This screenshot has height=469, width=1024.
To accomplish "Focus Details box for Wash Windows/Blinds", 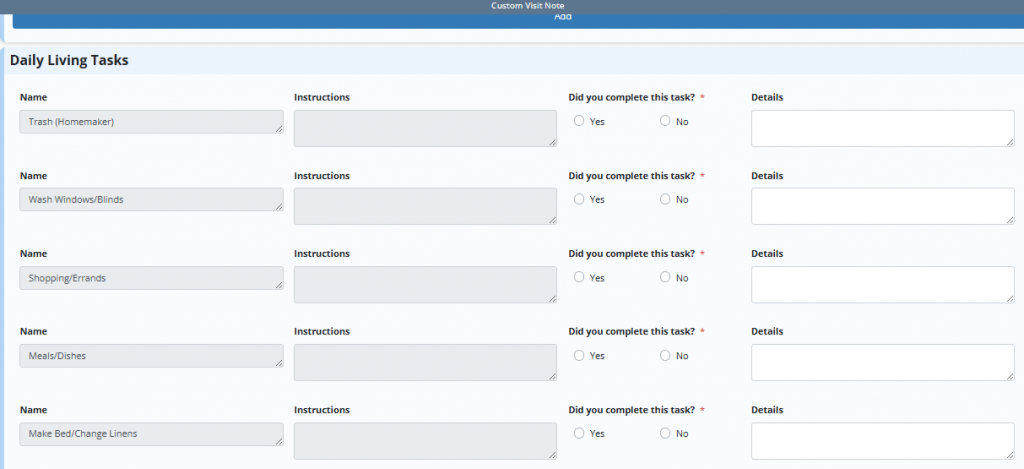I will click(x=882, y=206).
